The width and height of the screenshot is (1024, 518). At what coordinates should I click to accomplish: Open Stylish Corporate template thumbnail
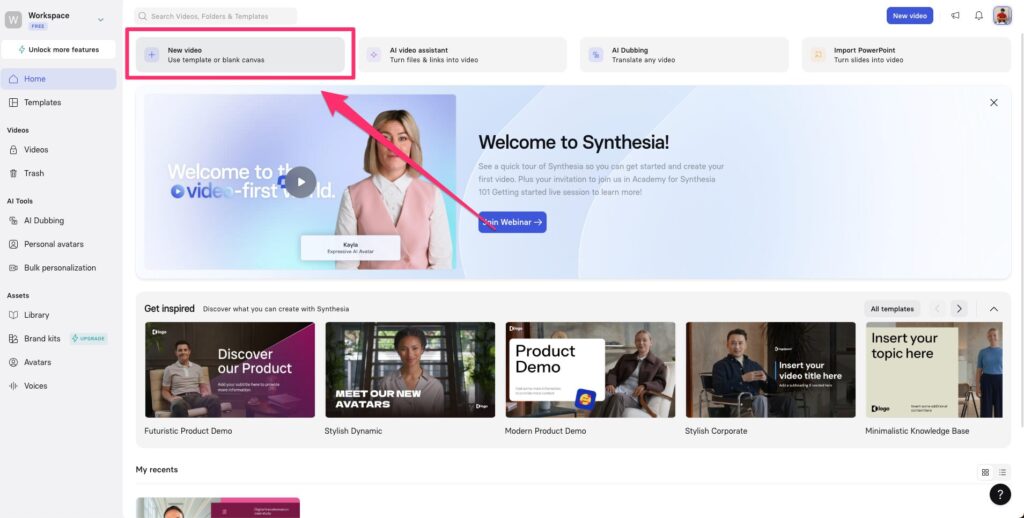click(x=771, y=370)
